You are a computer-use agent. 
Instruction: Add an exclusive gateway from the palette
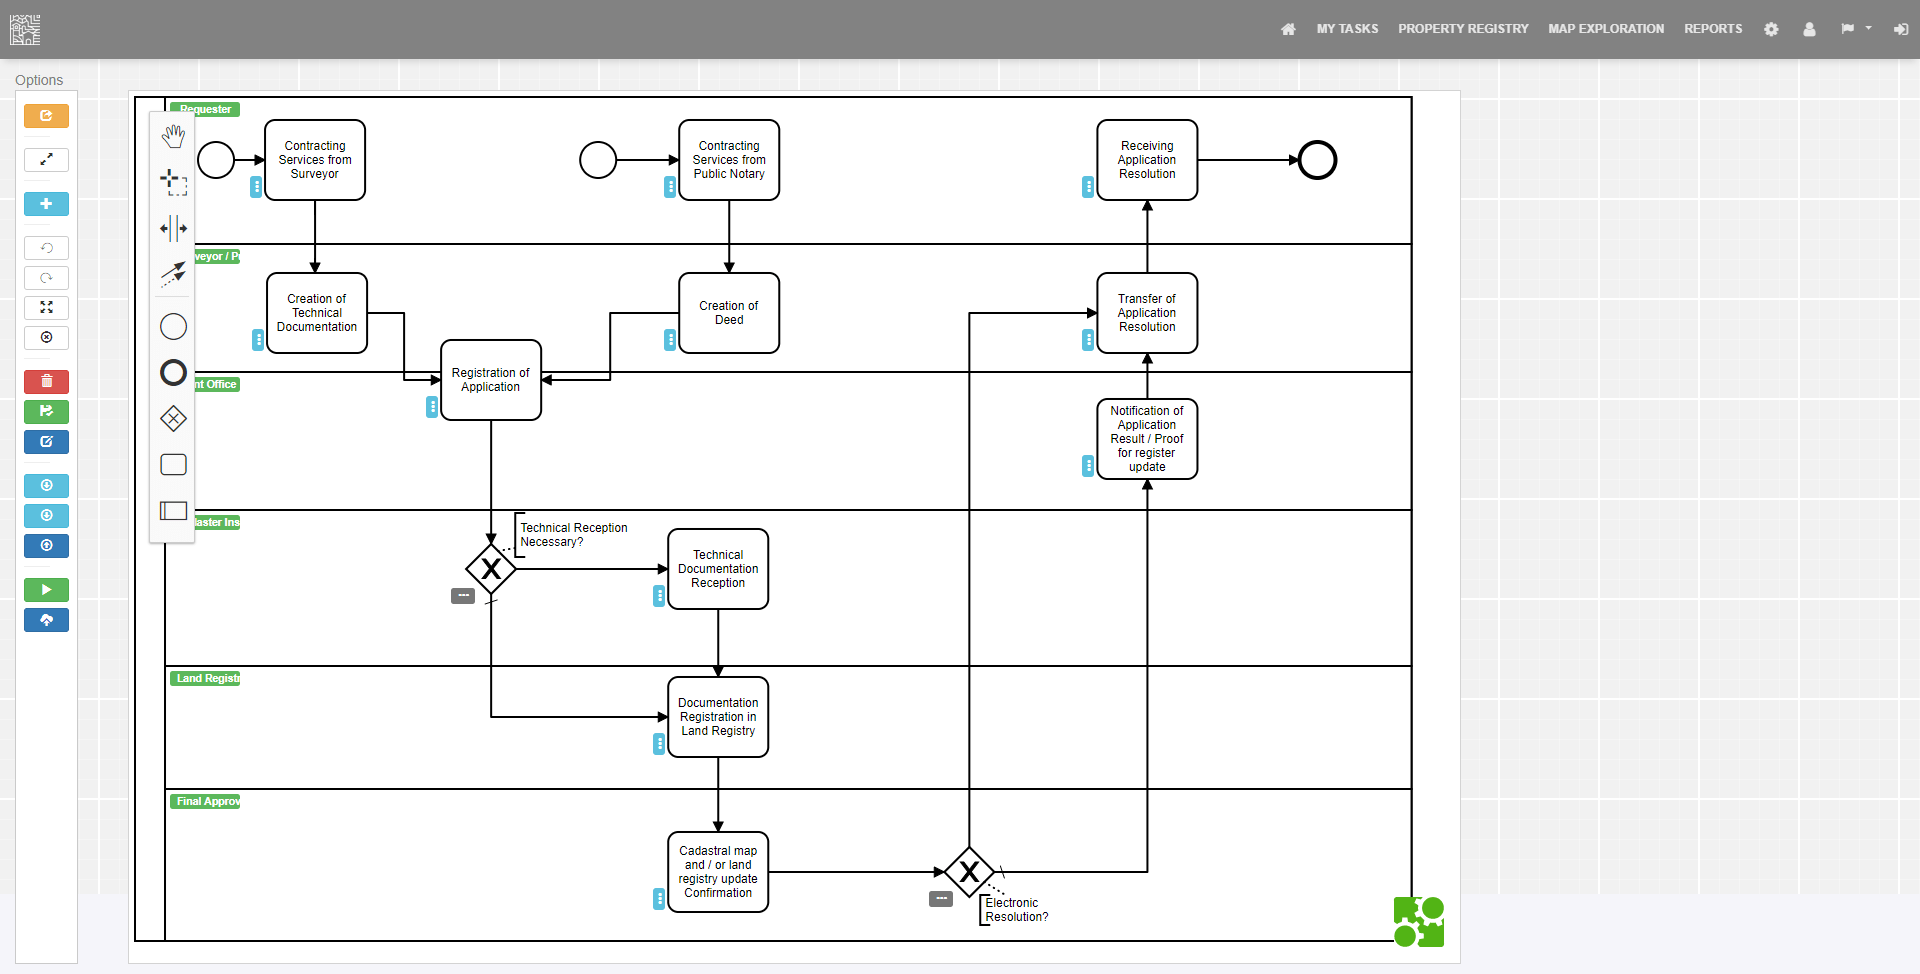[x=173, y=418]
